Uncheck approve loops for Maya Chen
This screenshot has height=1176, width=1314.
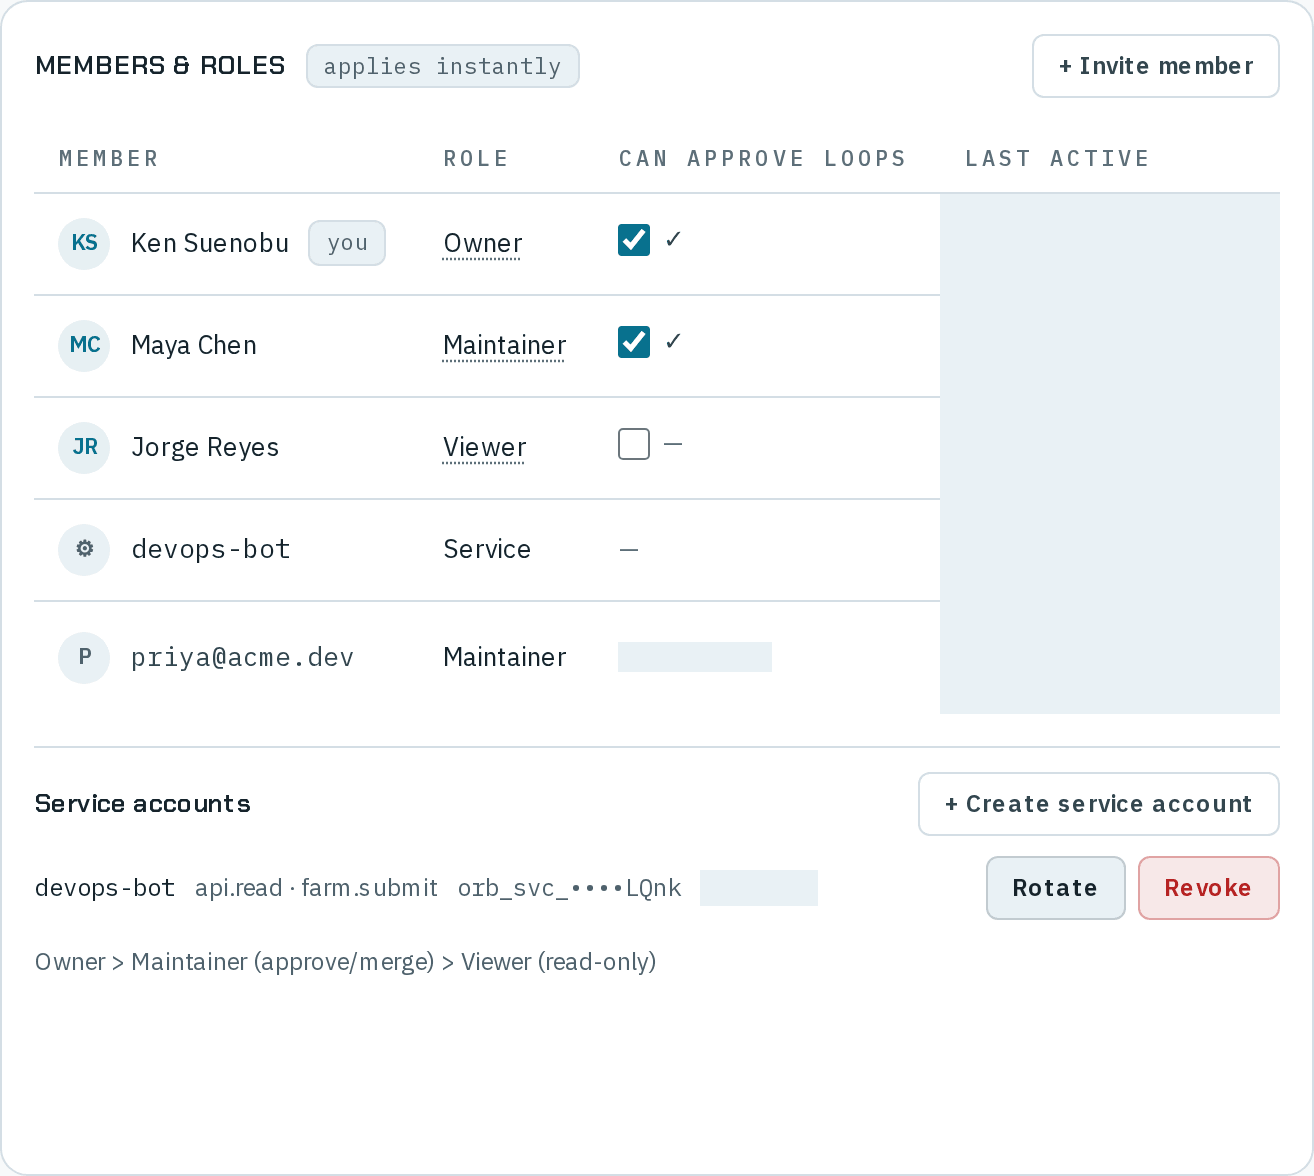[x=634, y=342]
